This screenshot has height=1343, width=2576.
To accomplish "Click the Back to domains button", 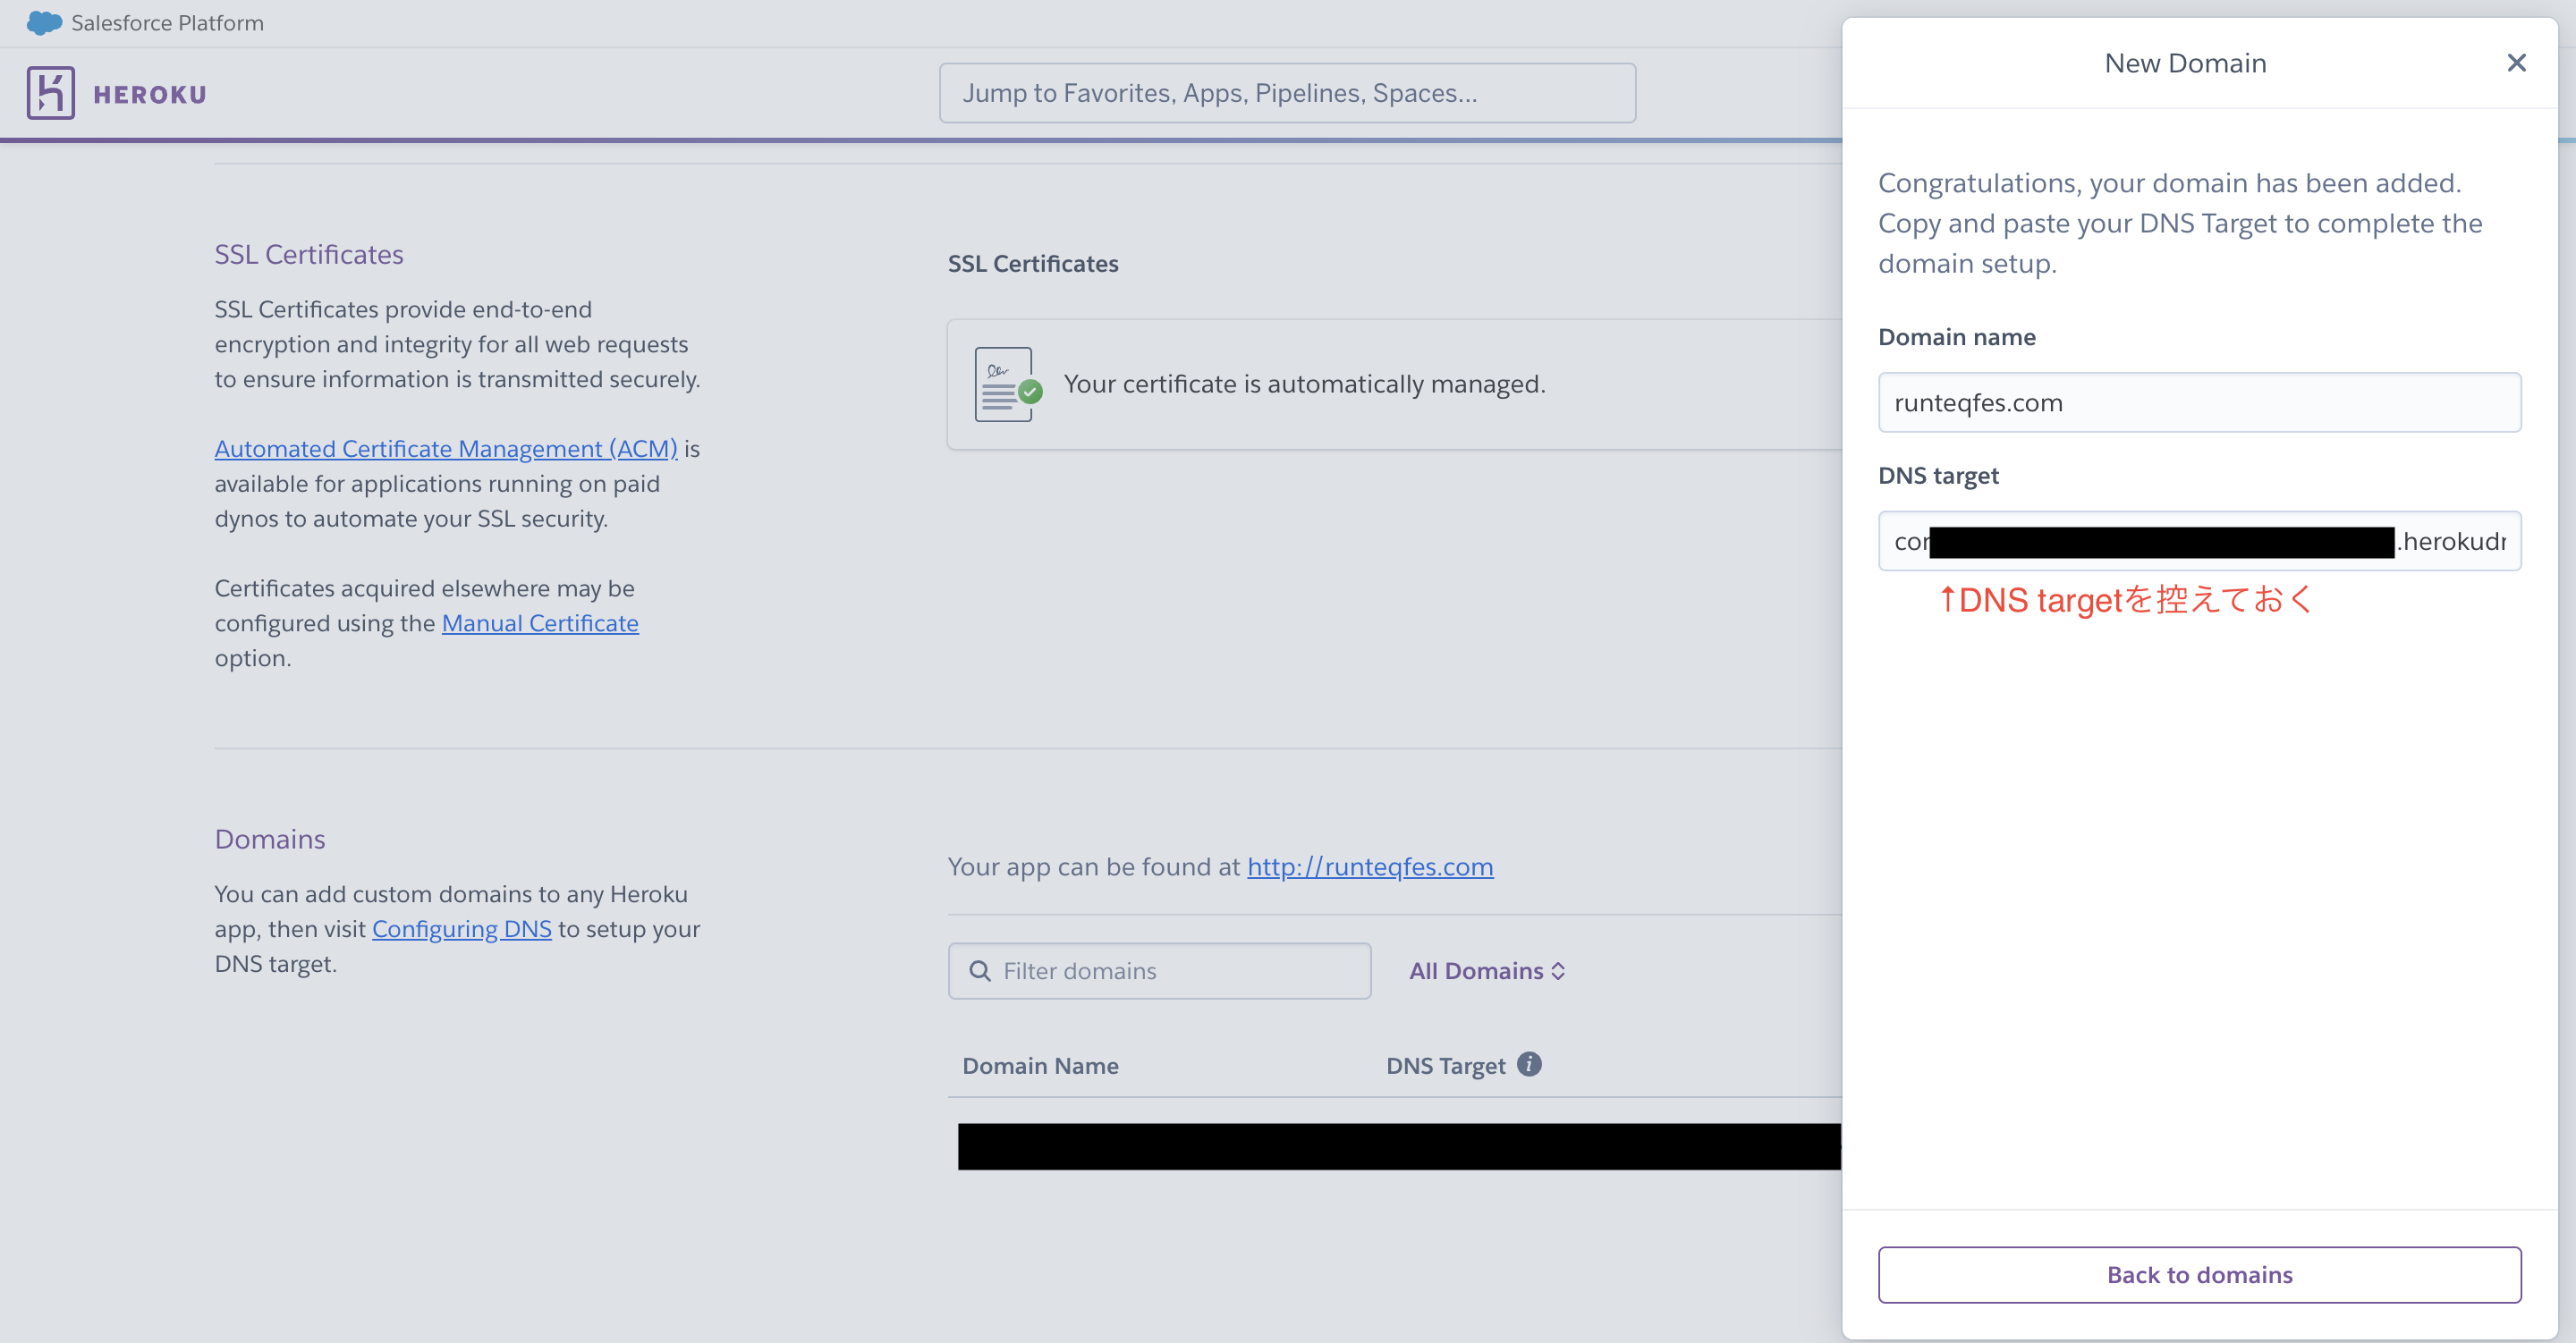I will (x=2199, y=1274).
